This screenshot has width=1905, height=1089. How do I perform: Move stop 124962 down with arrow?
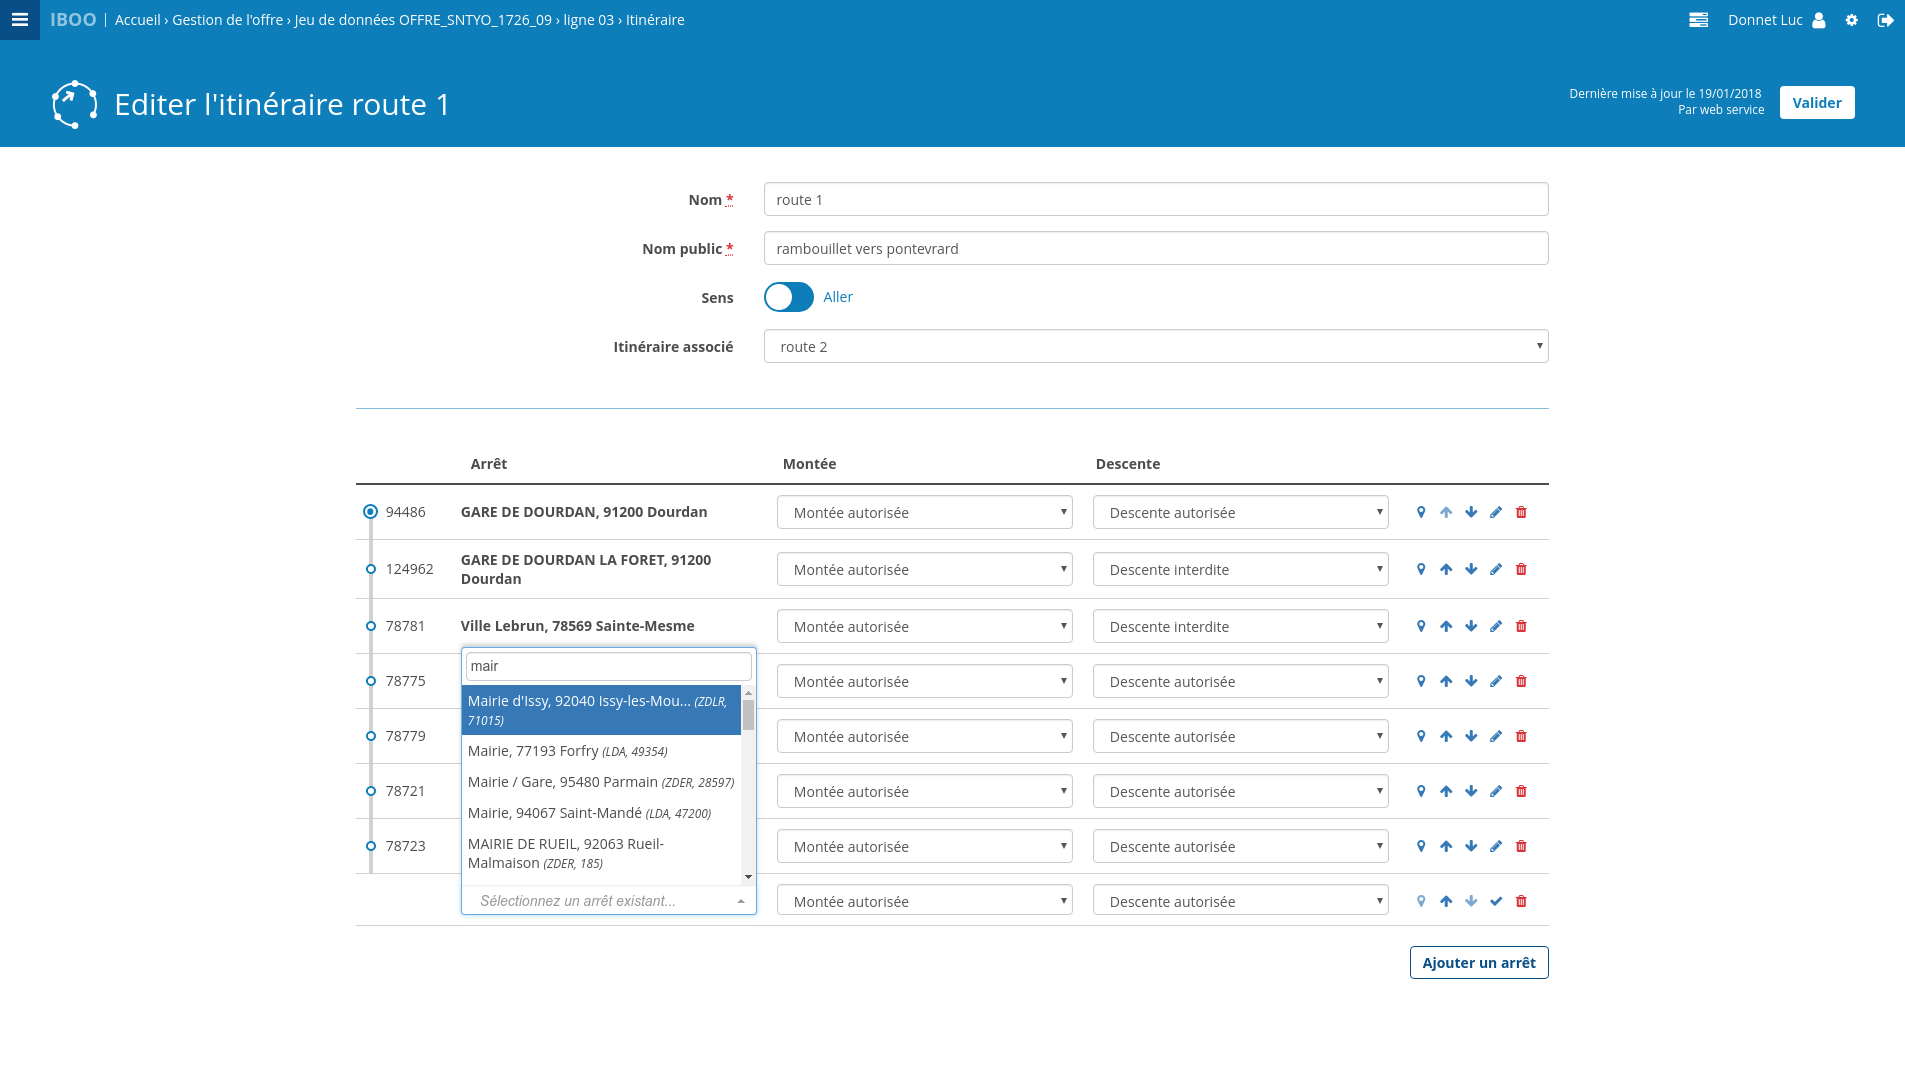click(1471, 569)
